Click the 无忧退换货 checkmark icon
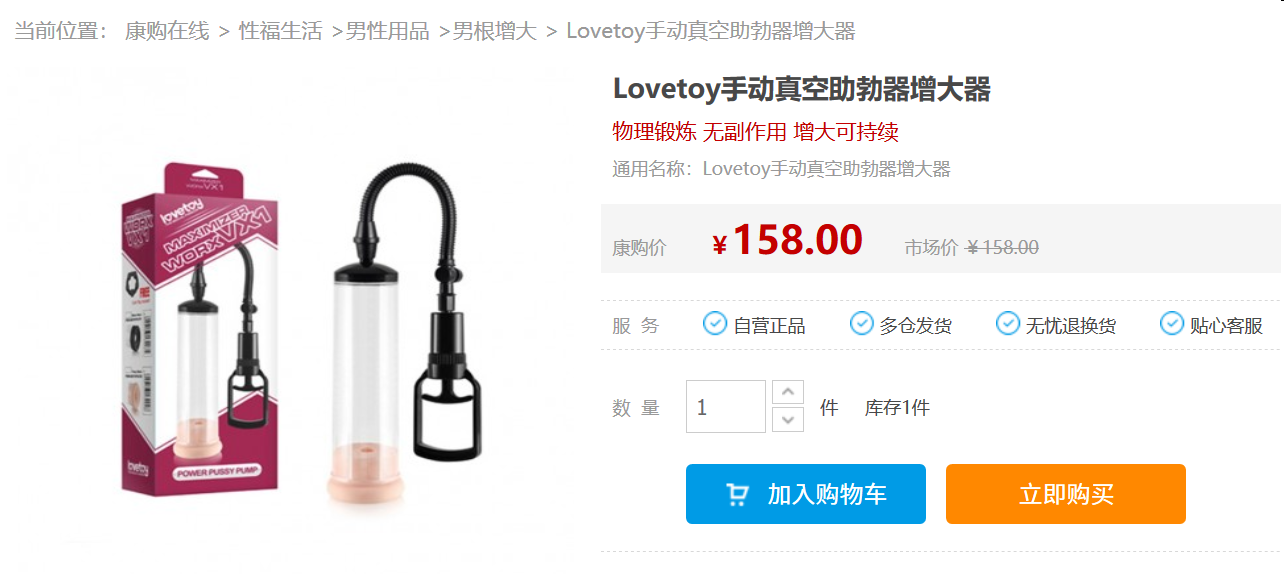The width and height of the screenshot is (1284, 574). (1008, 324)
